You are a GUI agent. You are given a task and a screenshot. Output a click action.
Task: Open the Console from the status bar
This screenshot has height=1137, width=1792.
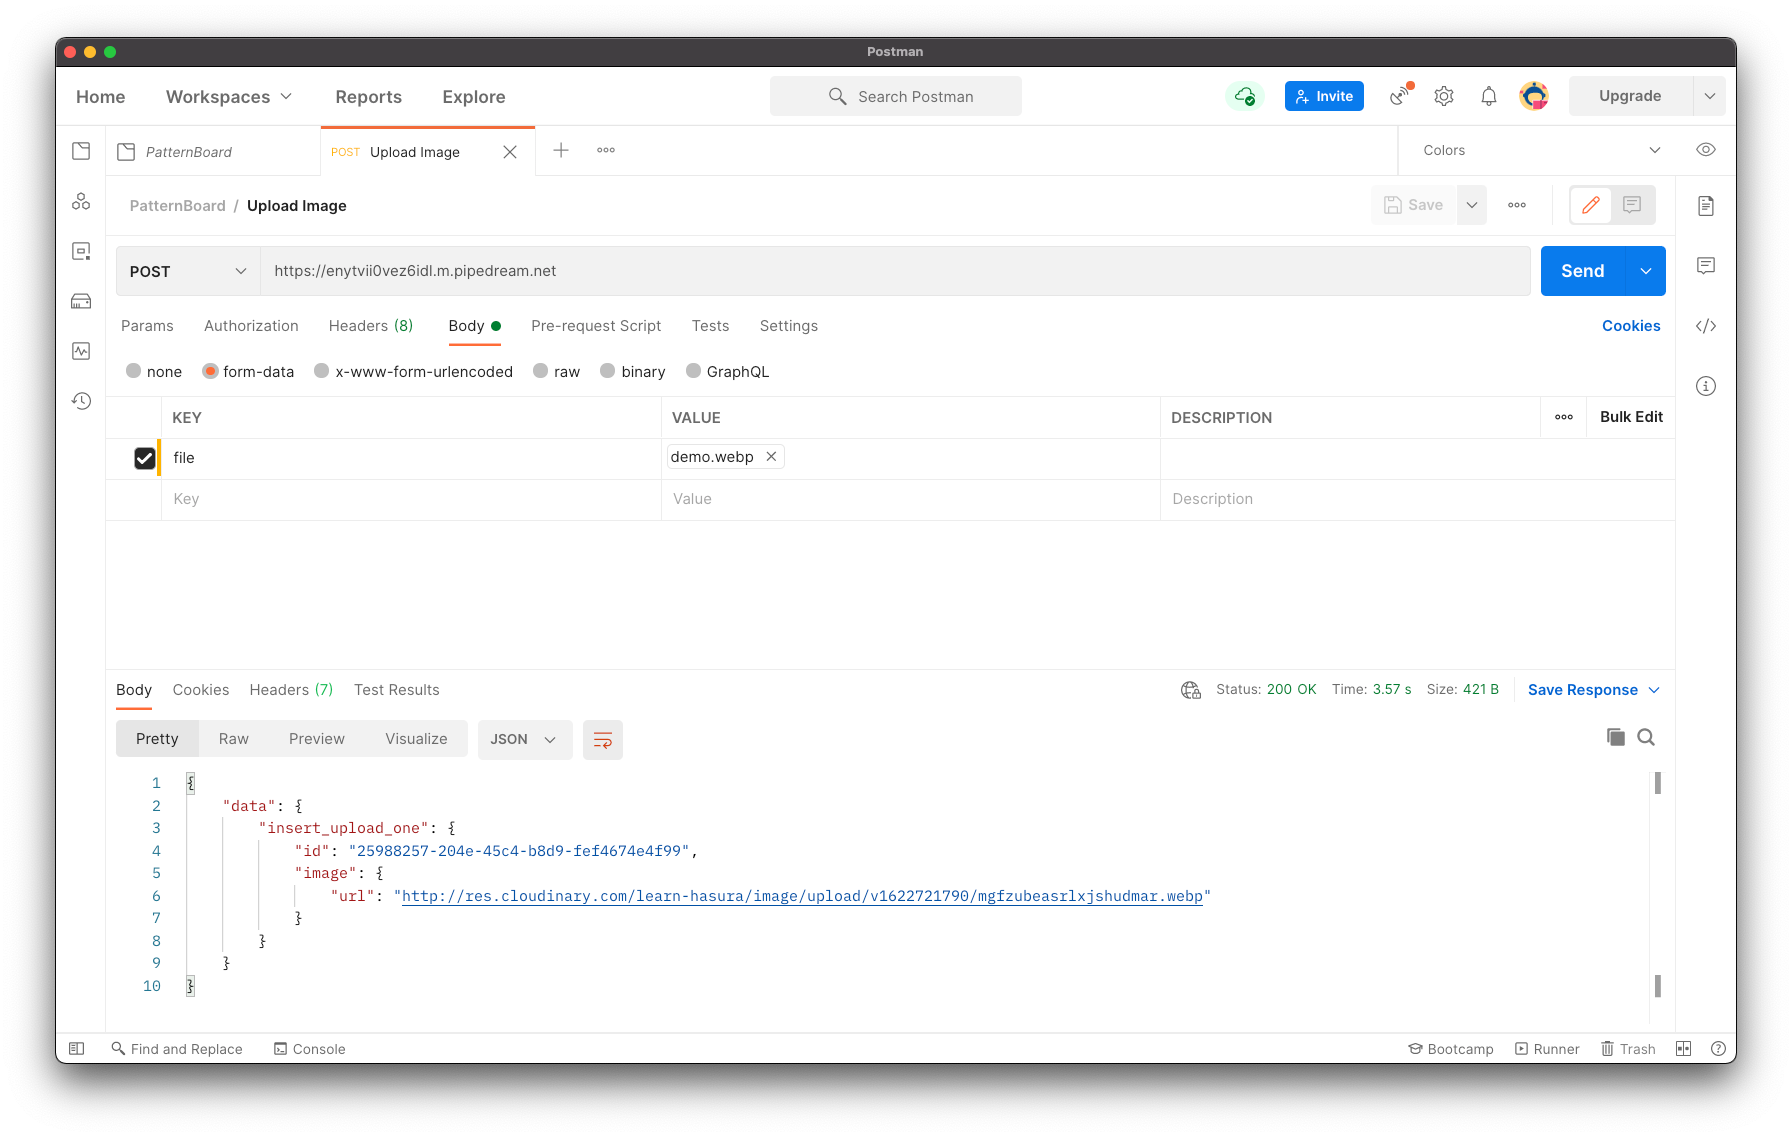coord(310,1049)
